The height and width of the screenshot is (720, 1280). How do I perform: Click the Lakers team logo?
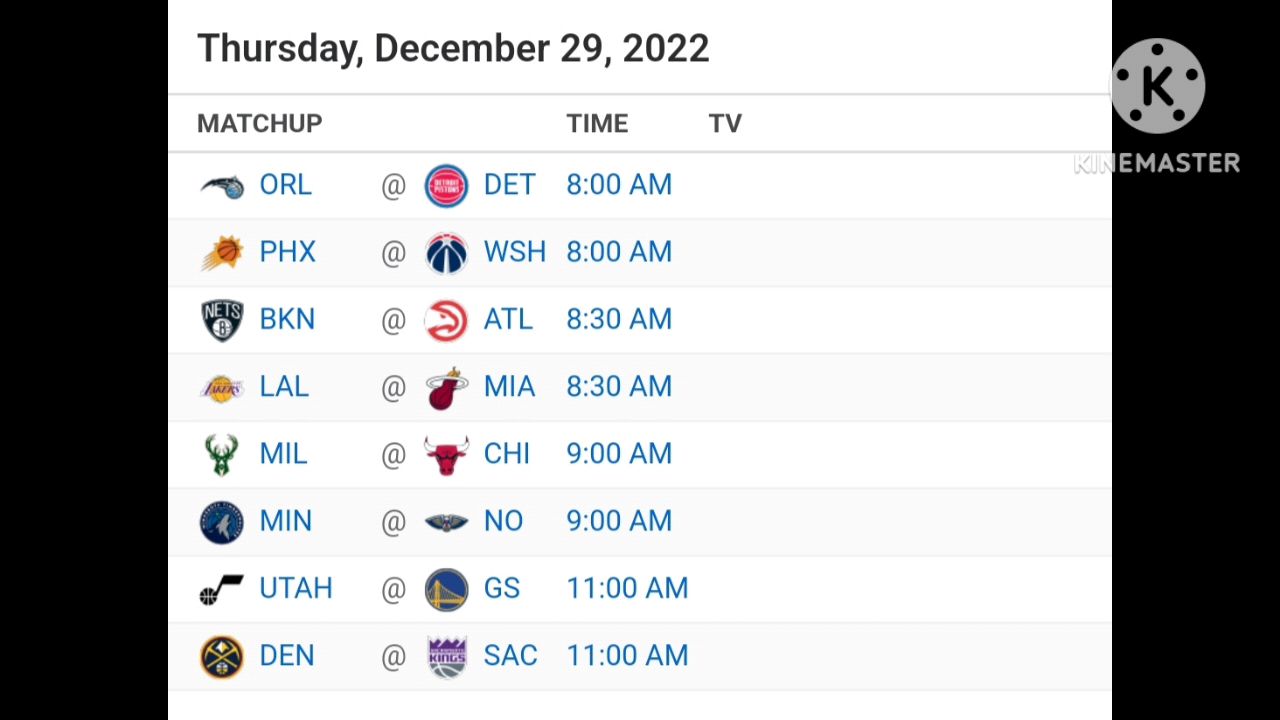pos(222,388)
